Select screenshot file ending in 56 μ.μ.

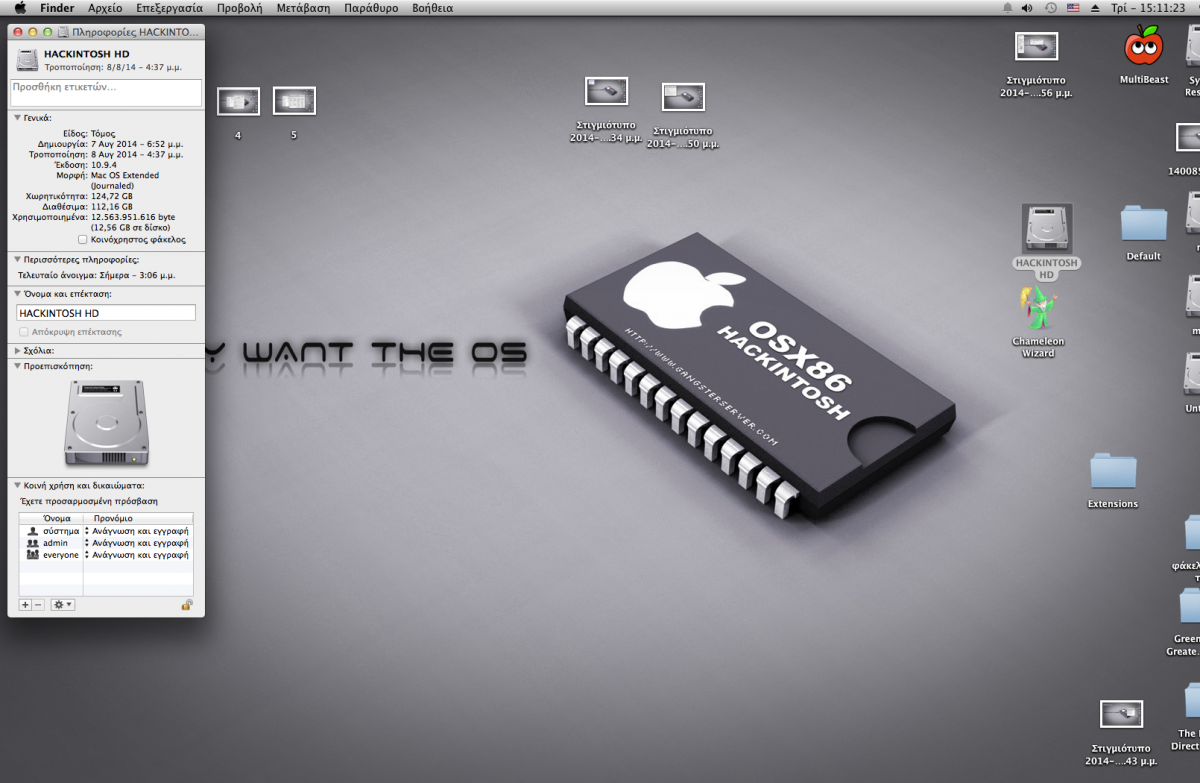click(1036, 45)
